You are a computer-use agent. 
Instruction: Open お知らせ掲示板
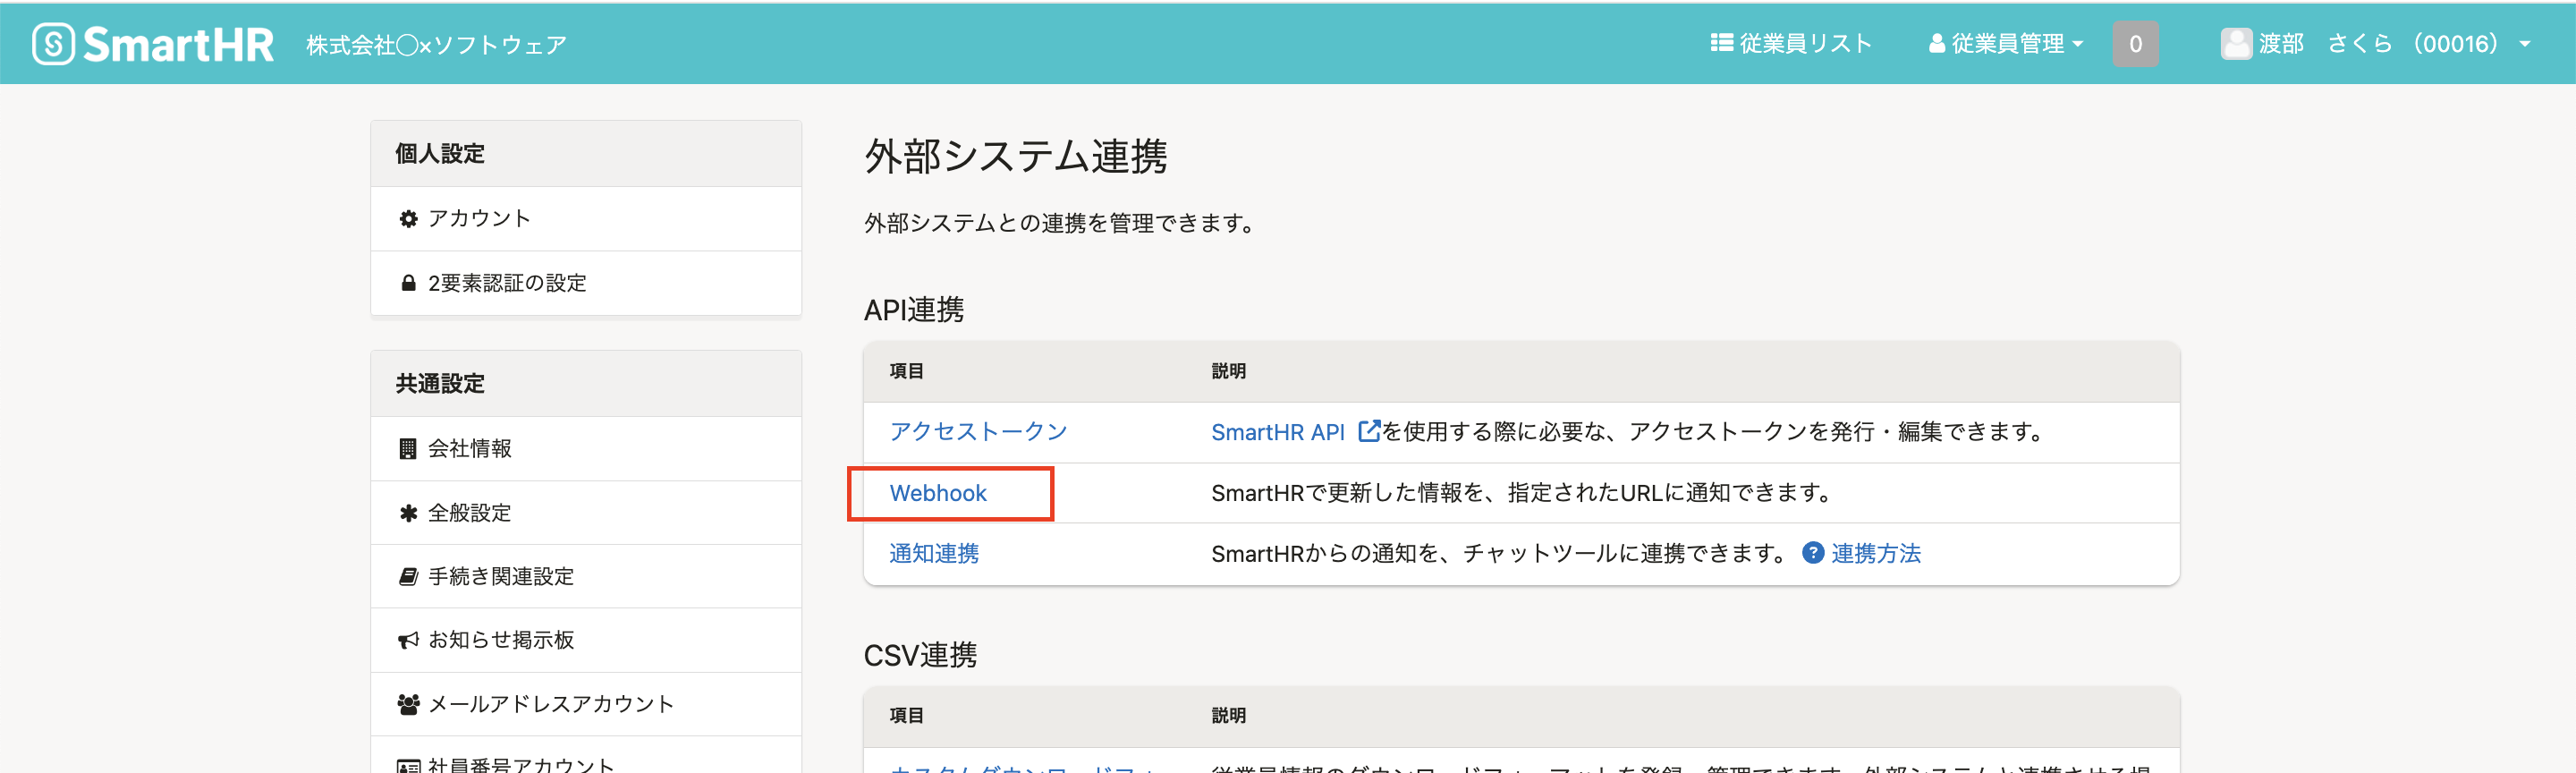[586, 640]
